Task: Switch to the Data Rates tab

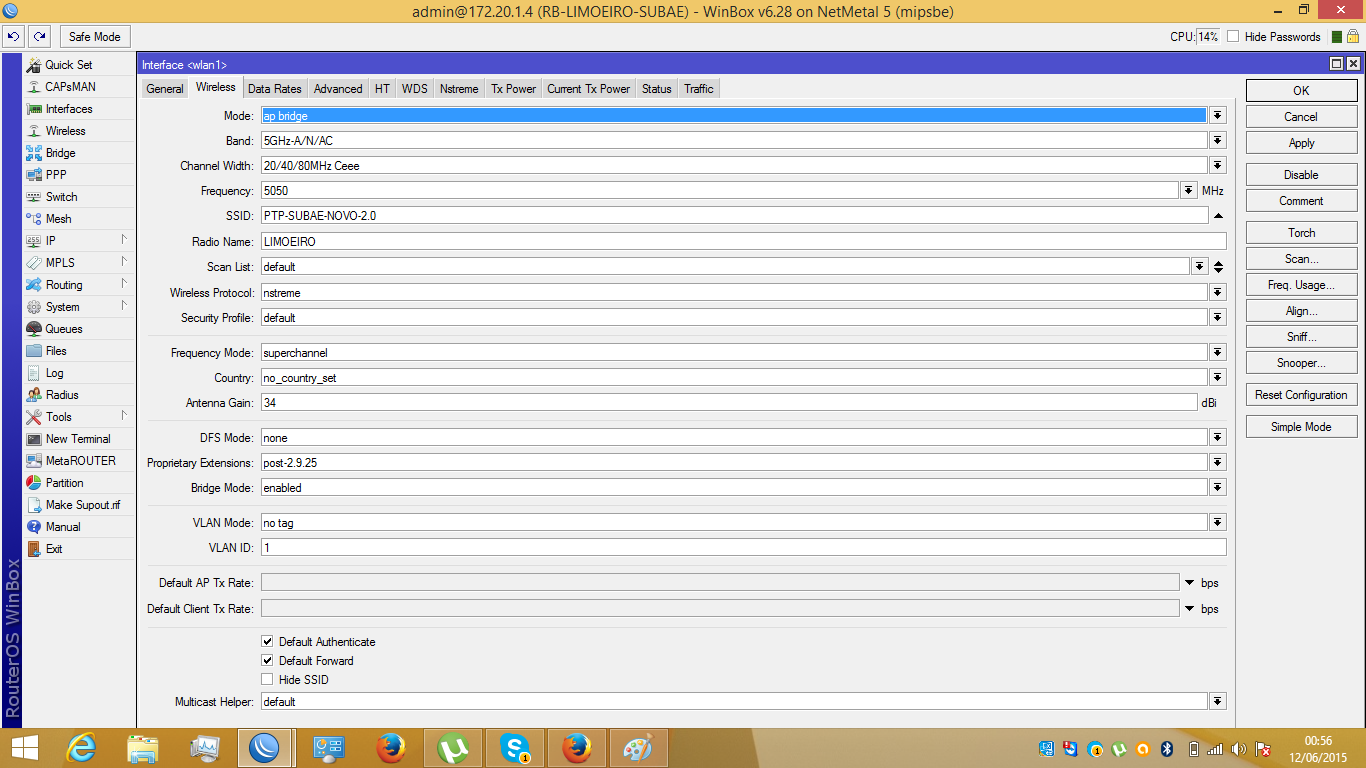Action: click(x=275, y=89)
